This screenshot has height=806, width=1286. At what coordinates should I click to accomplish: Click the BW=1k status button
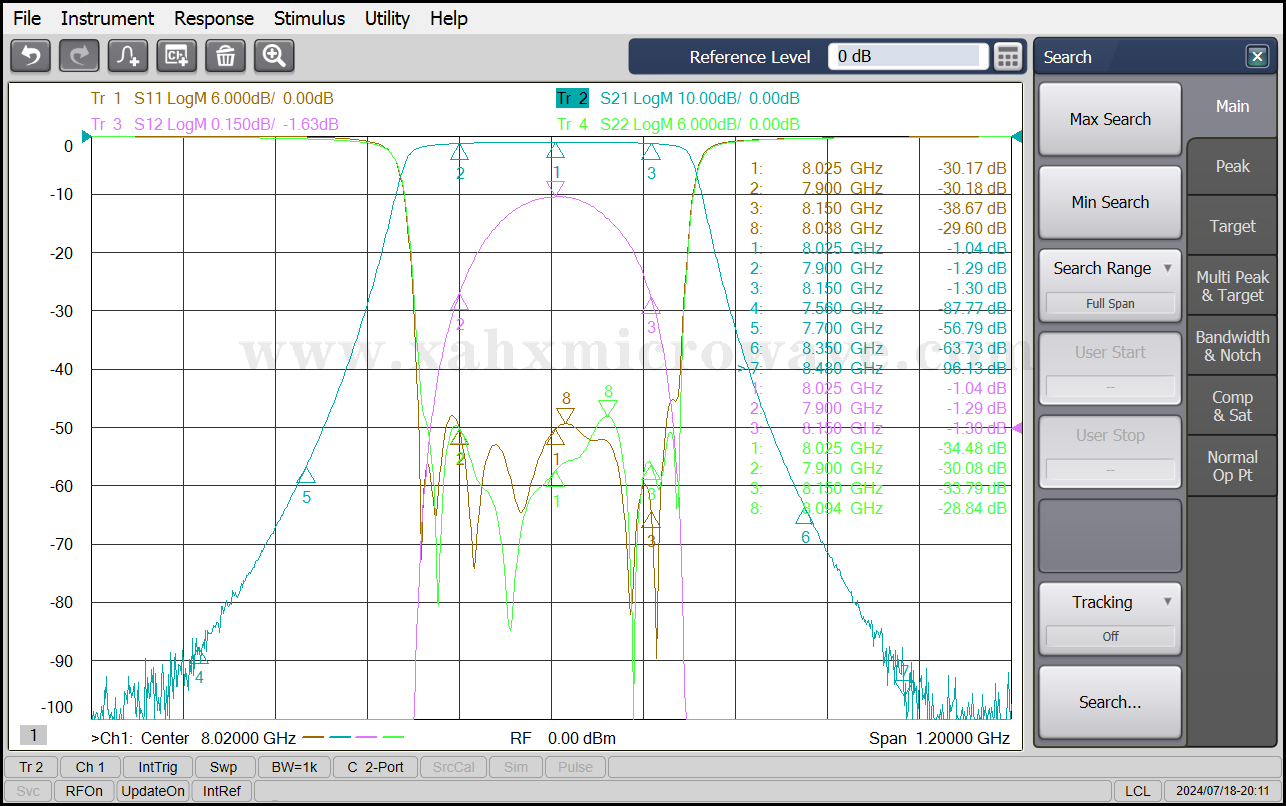(x=294, y=767)
